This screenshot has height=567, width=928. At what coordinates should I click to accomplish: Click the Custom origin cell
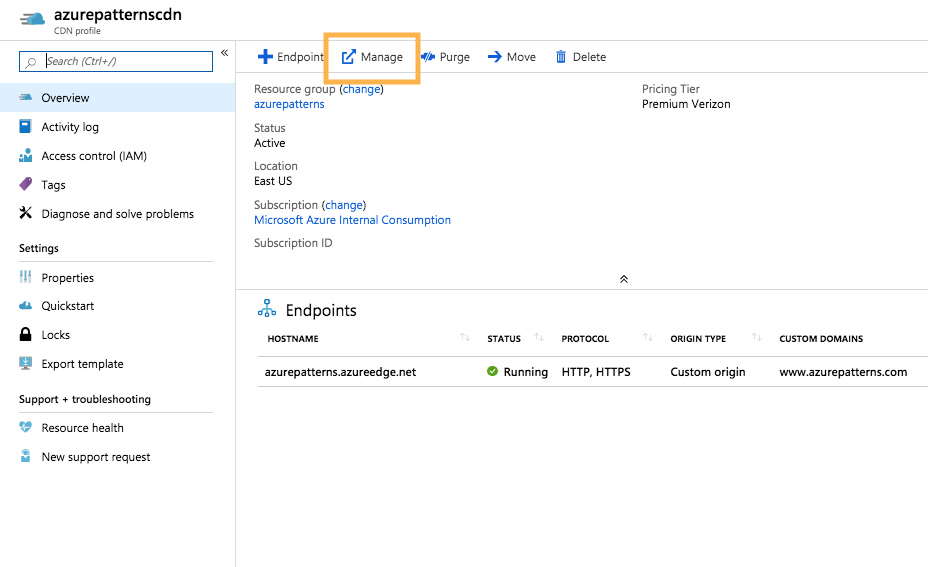tap(708, 372)
